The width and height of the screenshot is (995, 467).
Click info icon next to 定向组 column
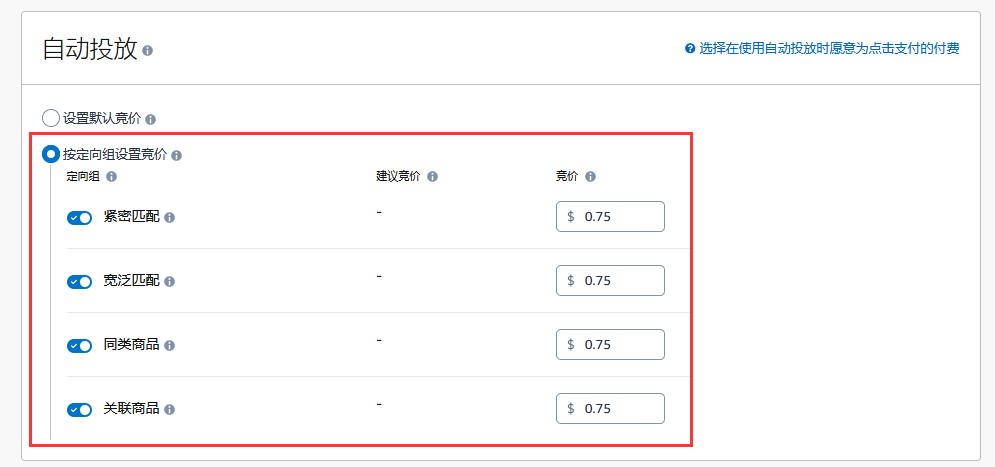click(x=112, y=177)
